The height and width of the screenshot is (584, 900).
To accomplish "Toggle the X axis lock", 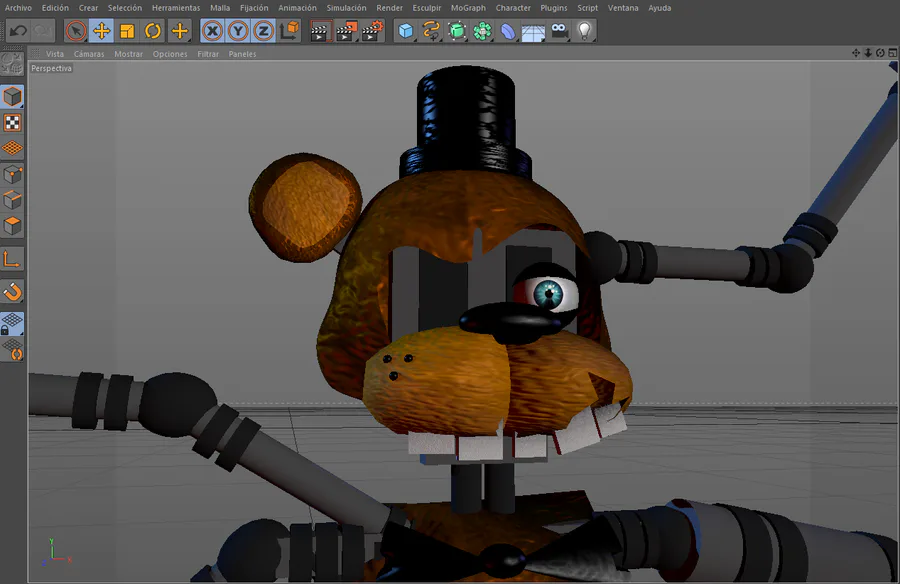I will pos(212,31).
